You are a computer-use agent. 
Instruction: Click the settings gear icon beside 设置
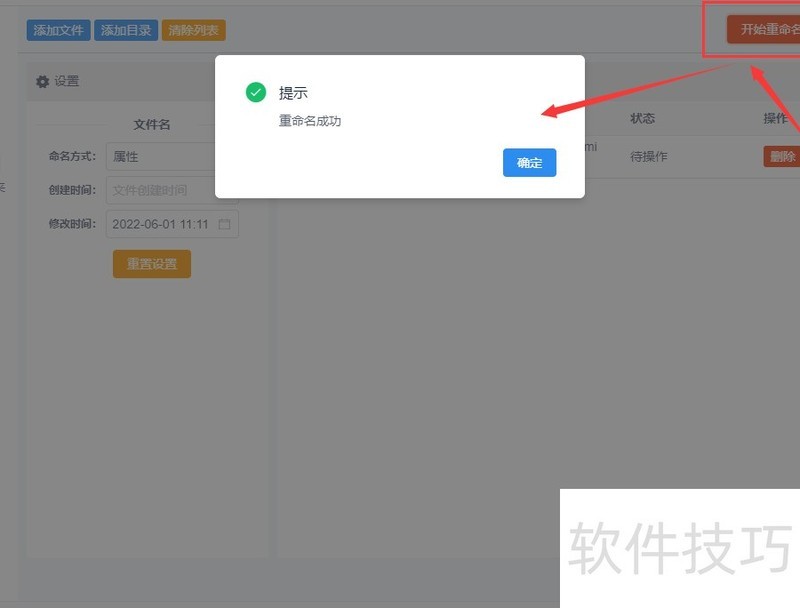[x=42, y=81]
